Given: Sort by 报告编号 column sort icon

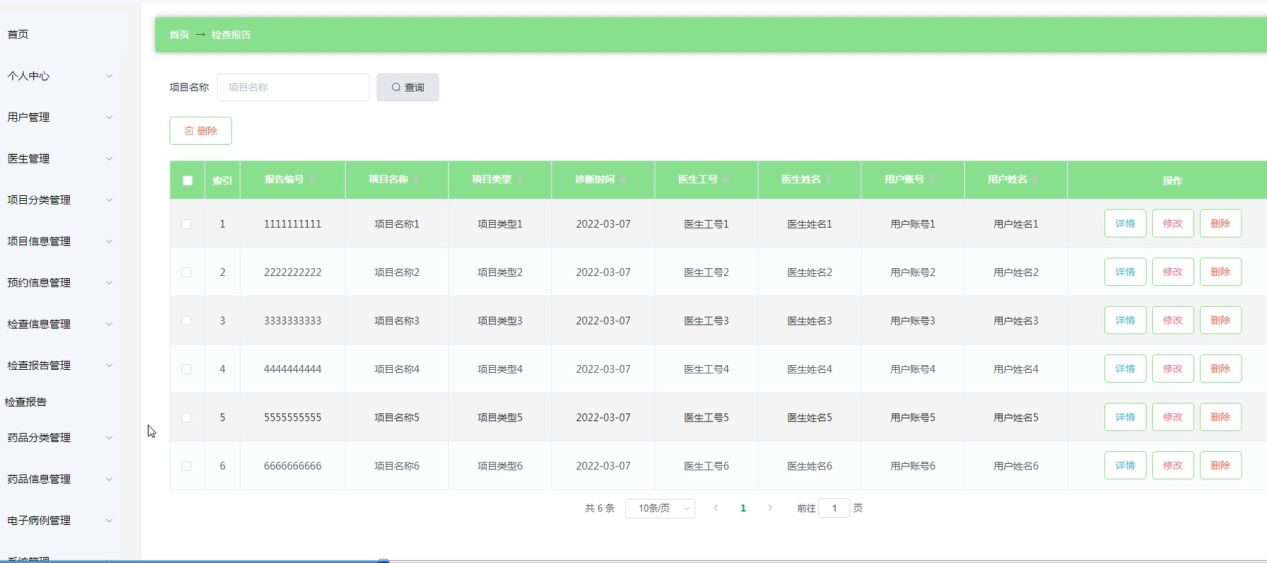Looking at the screenshot, I should pos(313,180).
